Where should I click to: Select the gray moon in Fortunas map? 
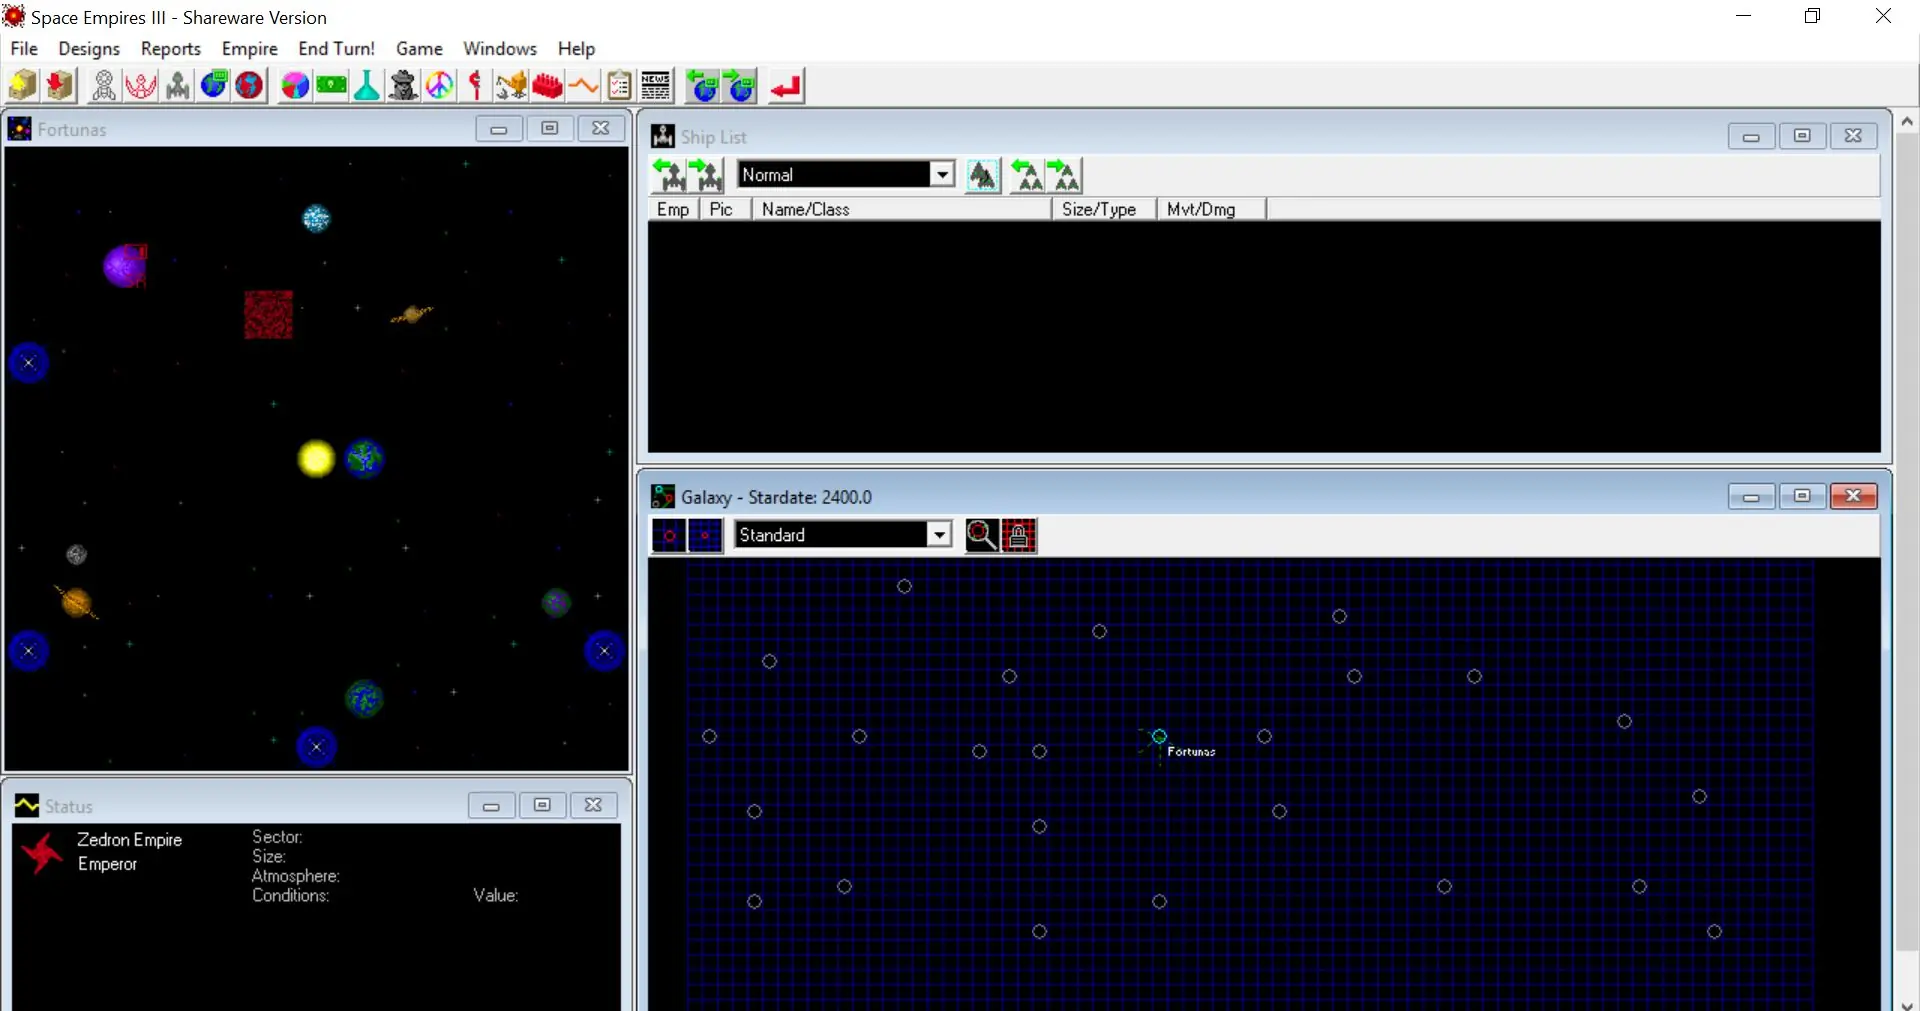pyautogui.click(x=77, y=554)
